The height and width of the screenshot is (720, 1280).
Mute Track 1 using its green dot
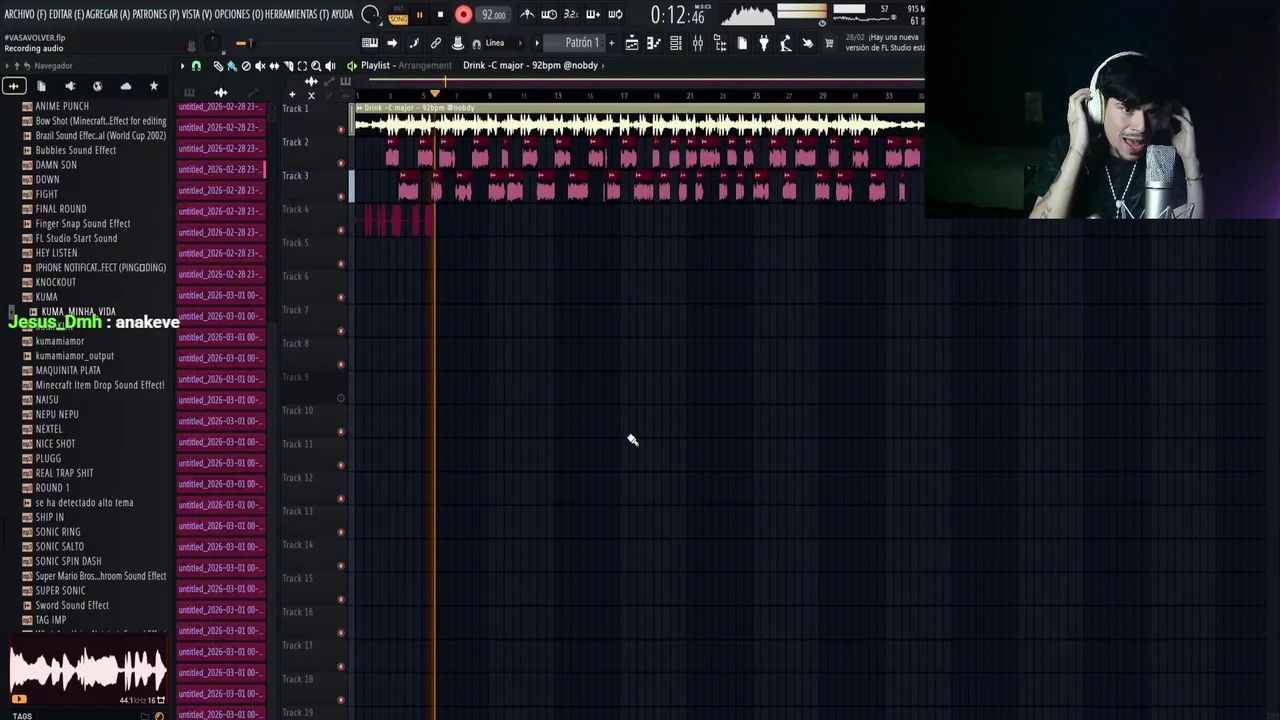tap(341, 129)
